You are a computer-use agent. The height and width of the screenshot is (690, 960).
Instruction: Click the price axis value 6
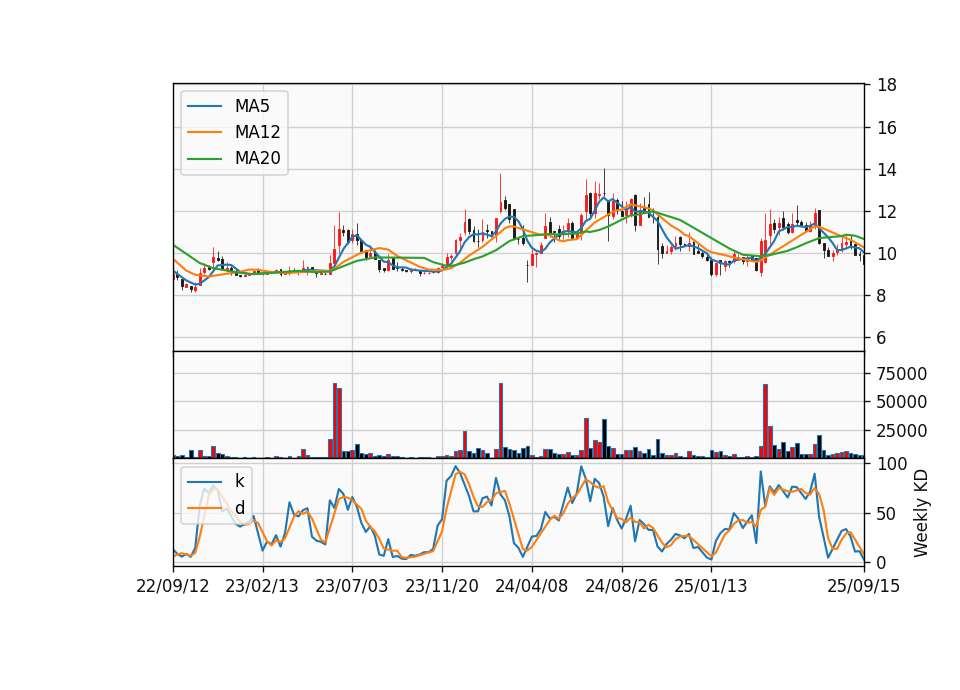pos(882,338)
